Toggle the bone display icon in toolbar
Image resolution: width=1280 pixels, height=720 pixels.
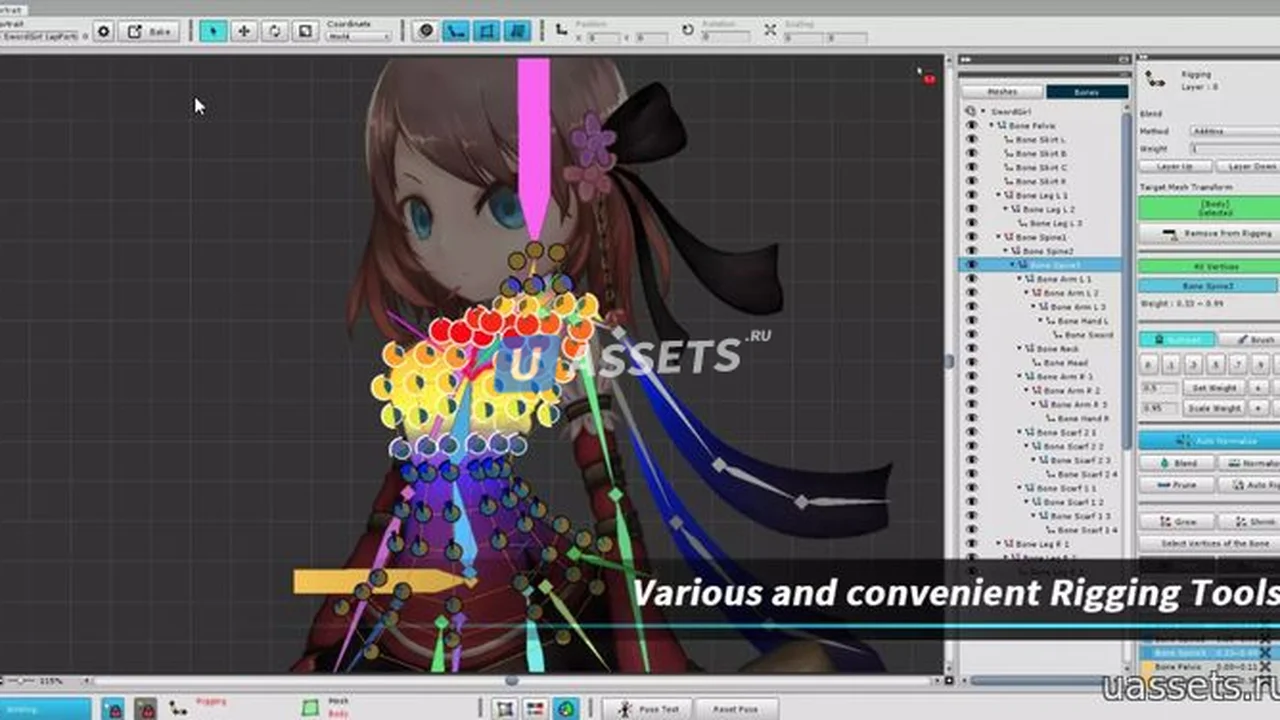[x=456, y=31]
